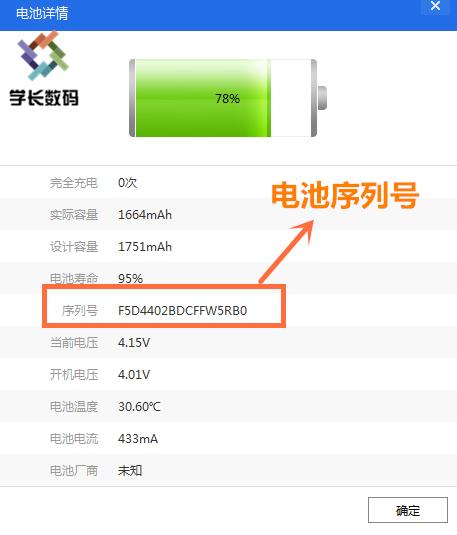Select the serial number F5D4402BDCFFW5RB0
The image size is (457, 535).
[x=183, y=310]
